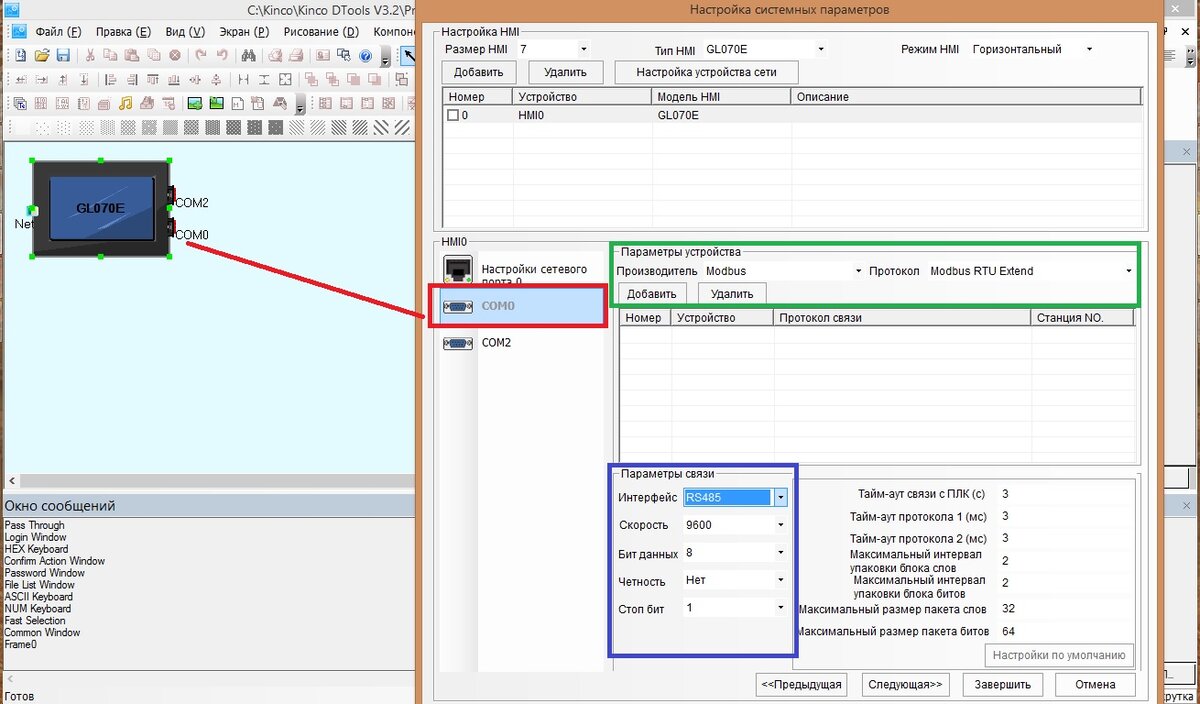This screenshot has height=704, width=1200.
Task: Expand the Протокол dropdown showing Modbus RTU Extend
Action: tap(1129, 271)
